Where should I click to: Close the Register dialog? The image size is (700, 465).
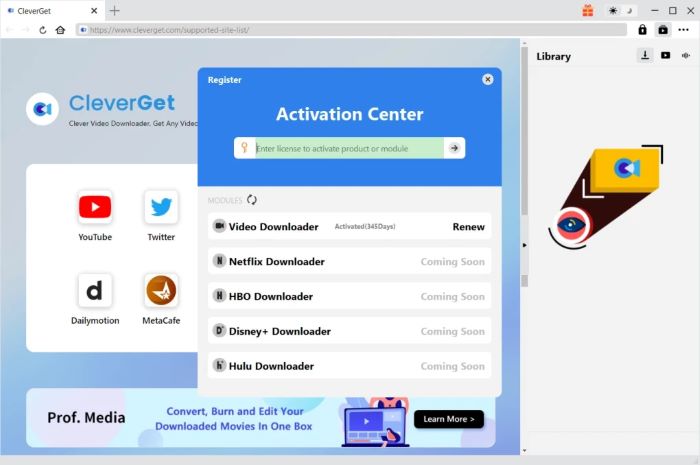coord(488,79)
